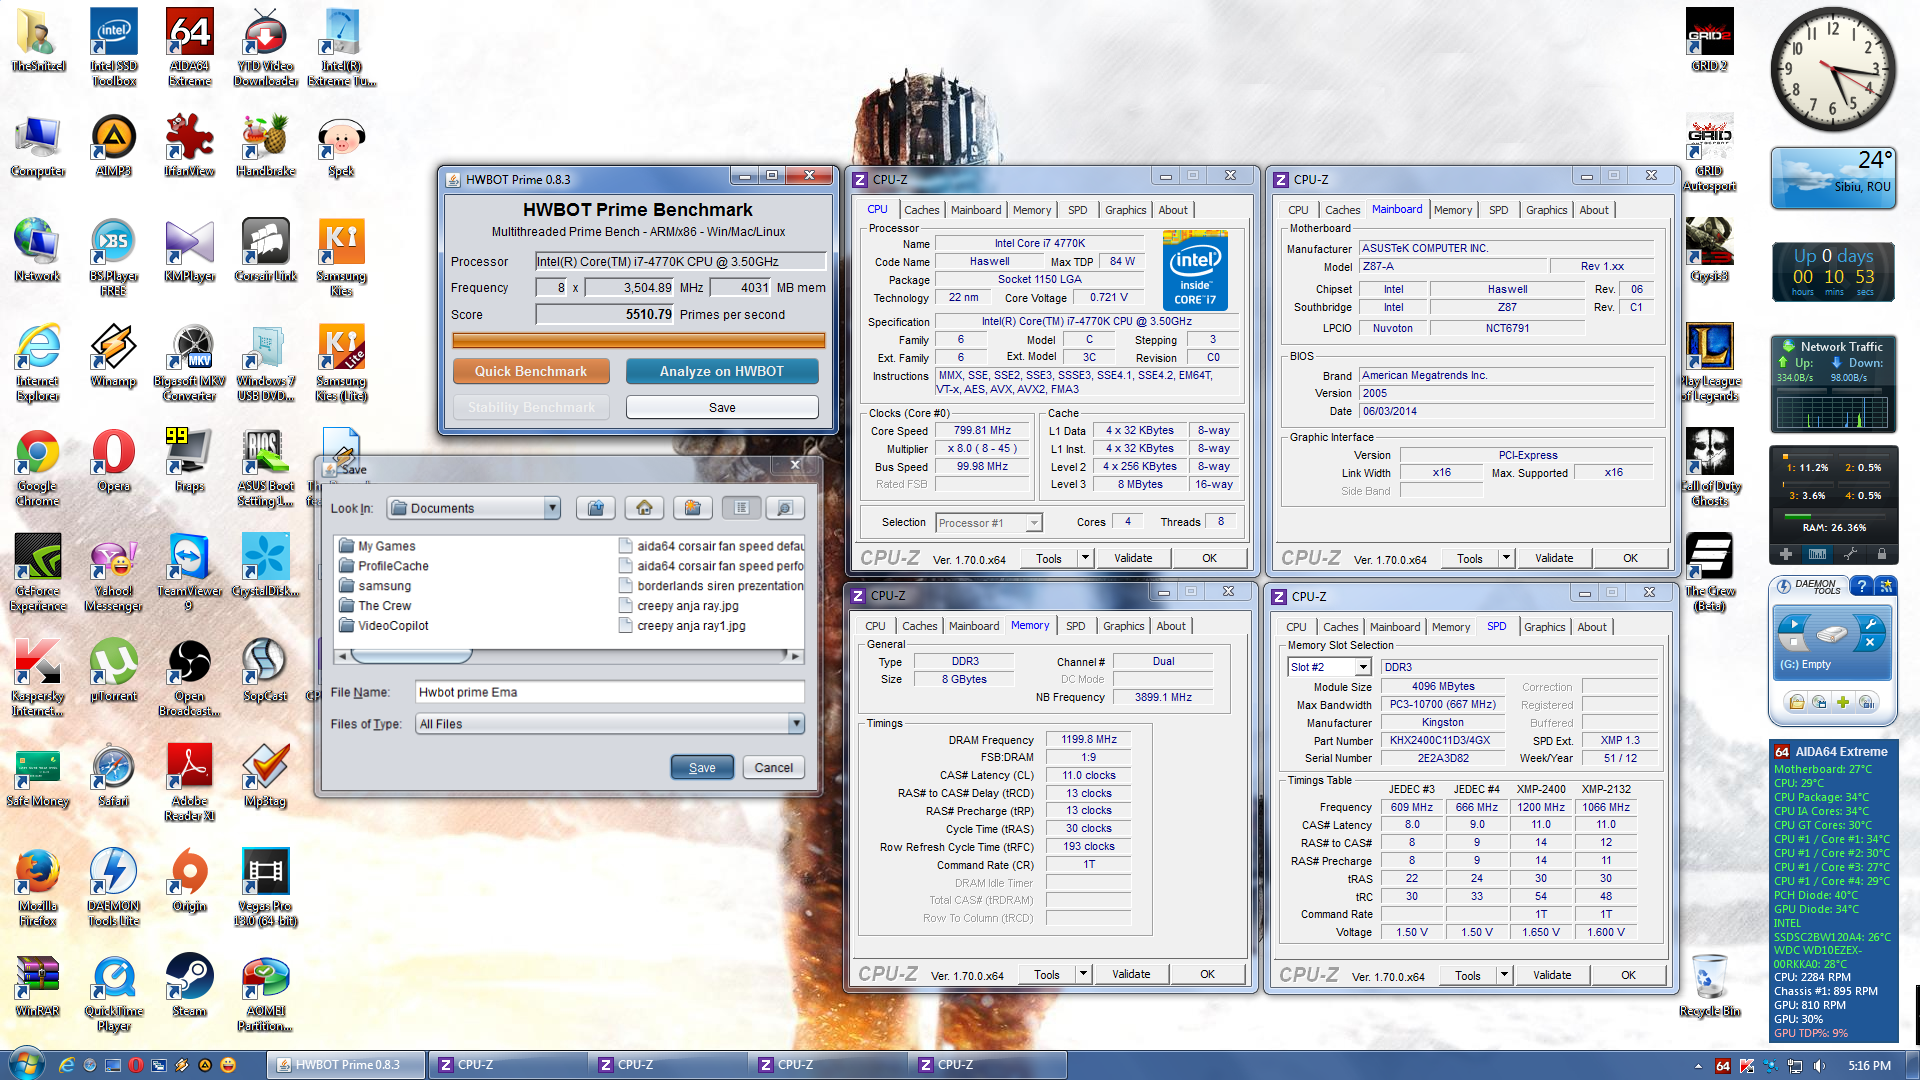Image resolution: width=1920 pixels, height=1080 pixels.
Task: Open Windows Start button
Action: pos(25,1064)
